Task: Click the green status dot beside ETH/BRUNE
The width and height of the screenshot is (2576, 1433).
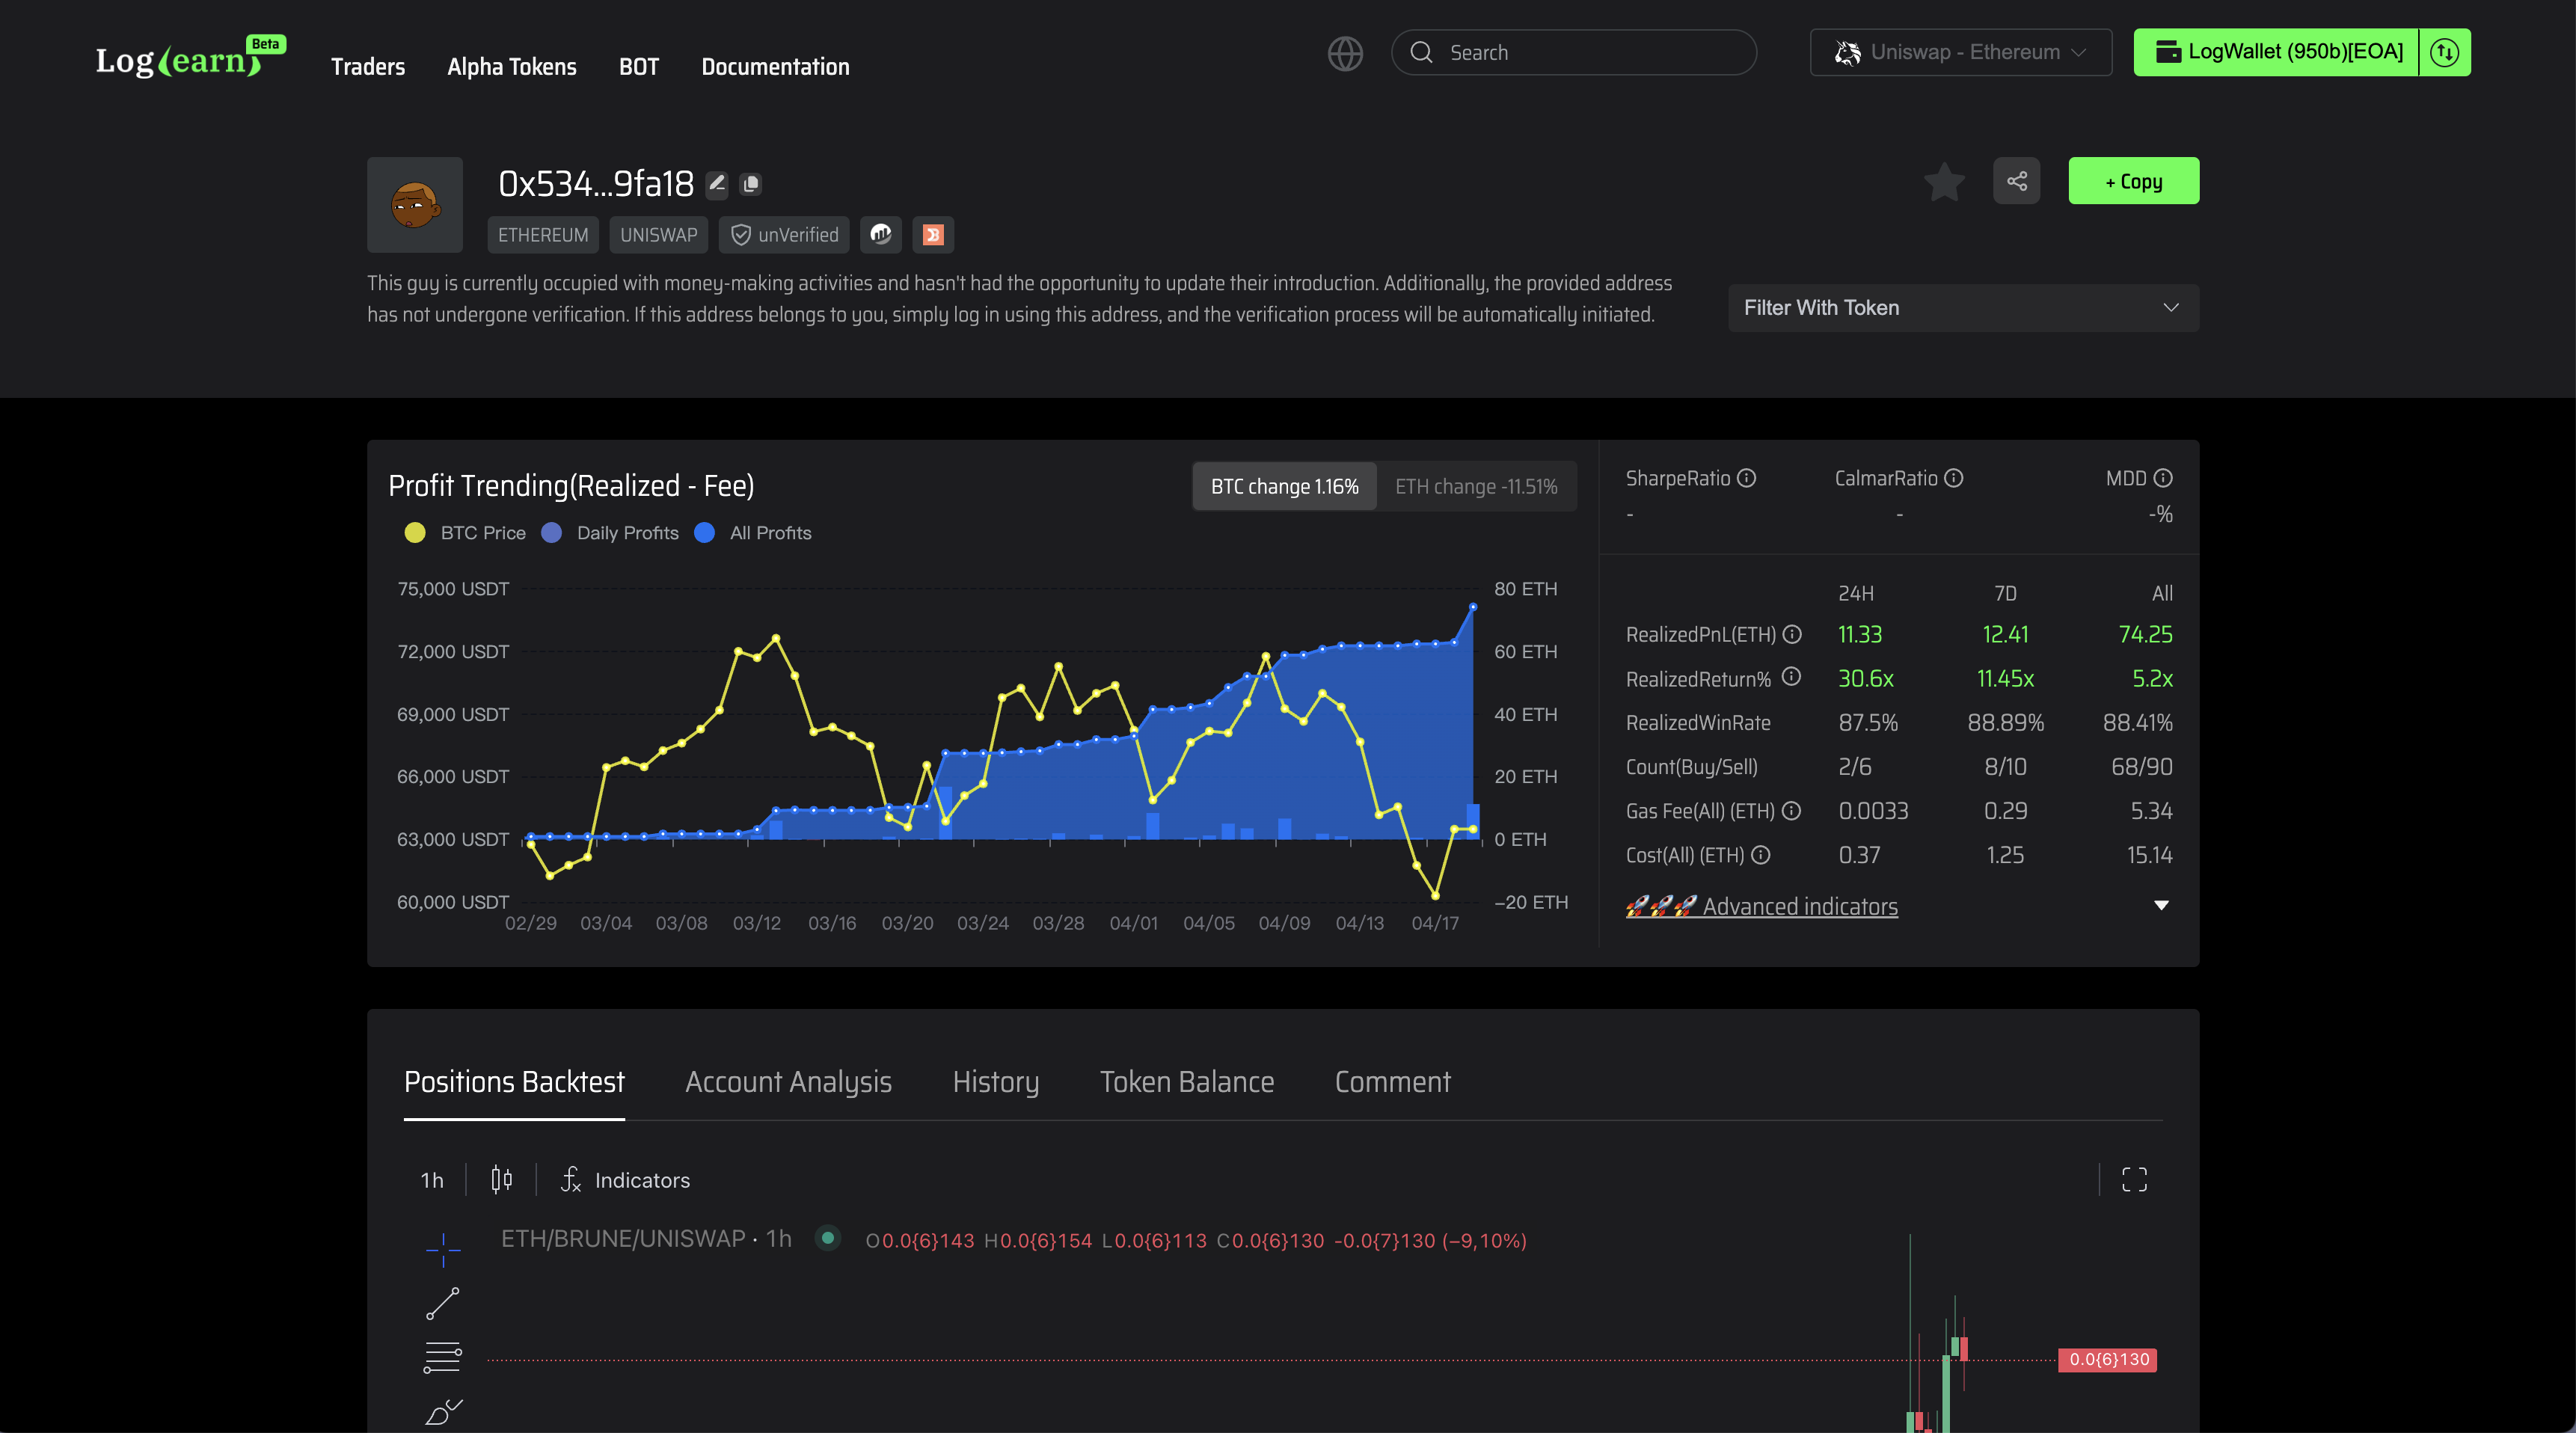Action: click(828, 1238)
